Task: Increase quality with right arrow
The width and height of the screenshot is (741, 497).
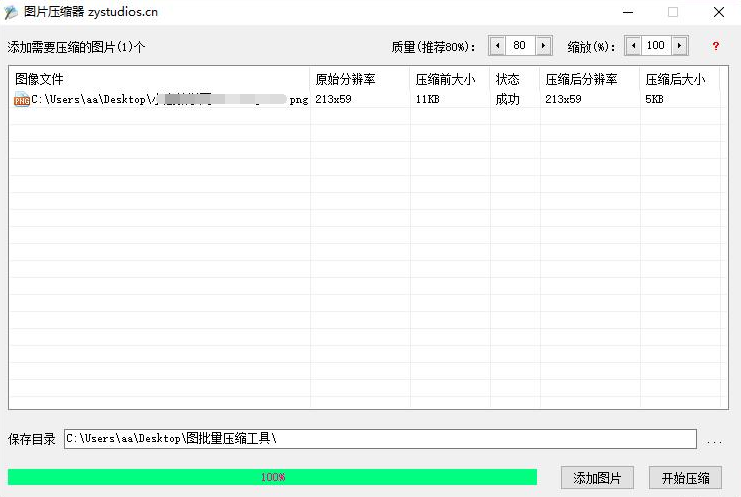Action: tap(543, 46)
